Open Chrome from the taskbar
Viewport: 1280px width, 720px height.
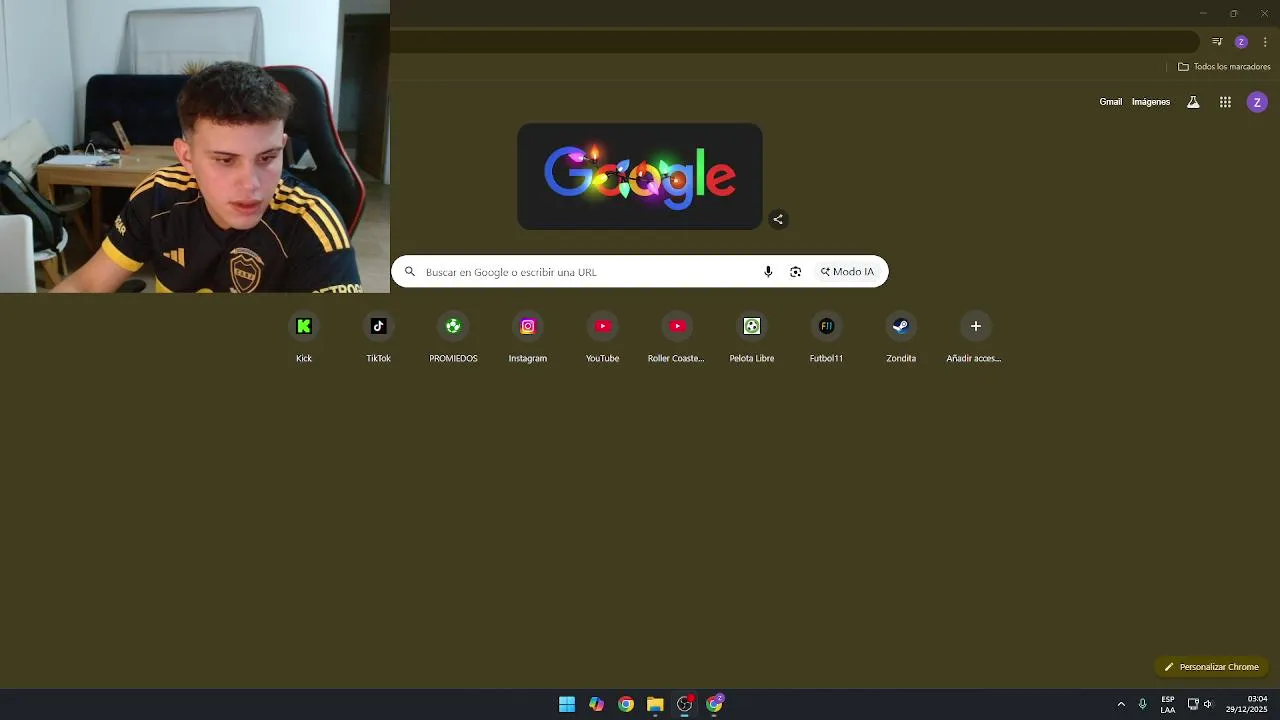626,704
